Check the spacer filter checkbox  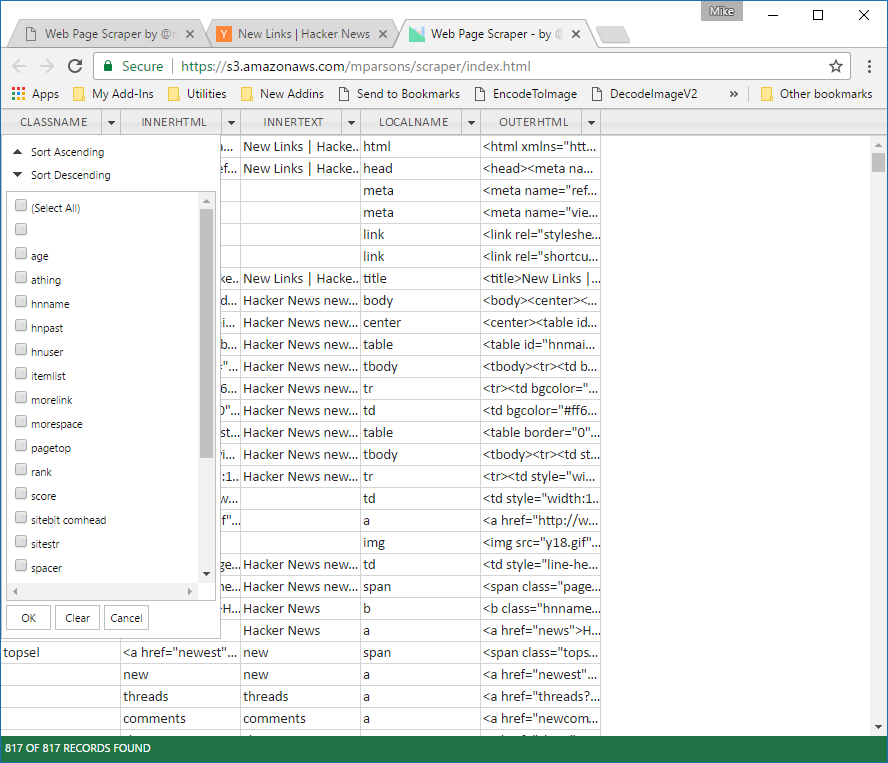coord(21,565)
